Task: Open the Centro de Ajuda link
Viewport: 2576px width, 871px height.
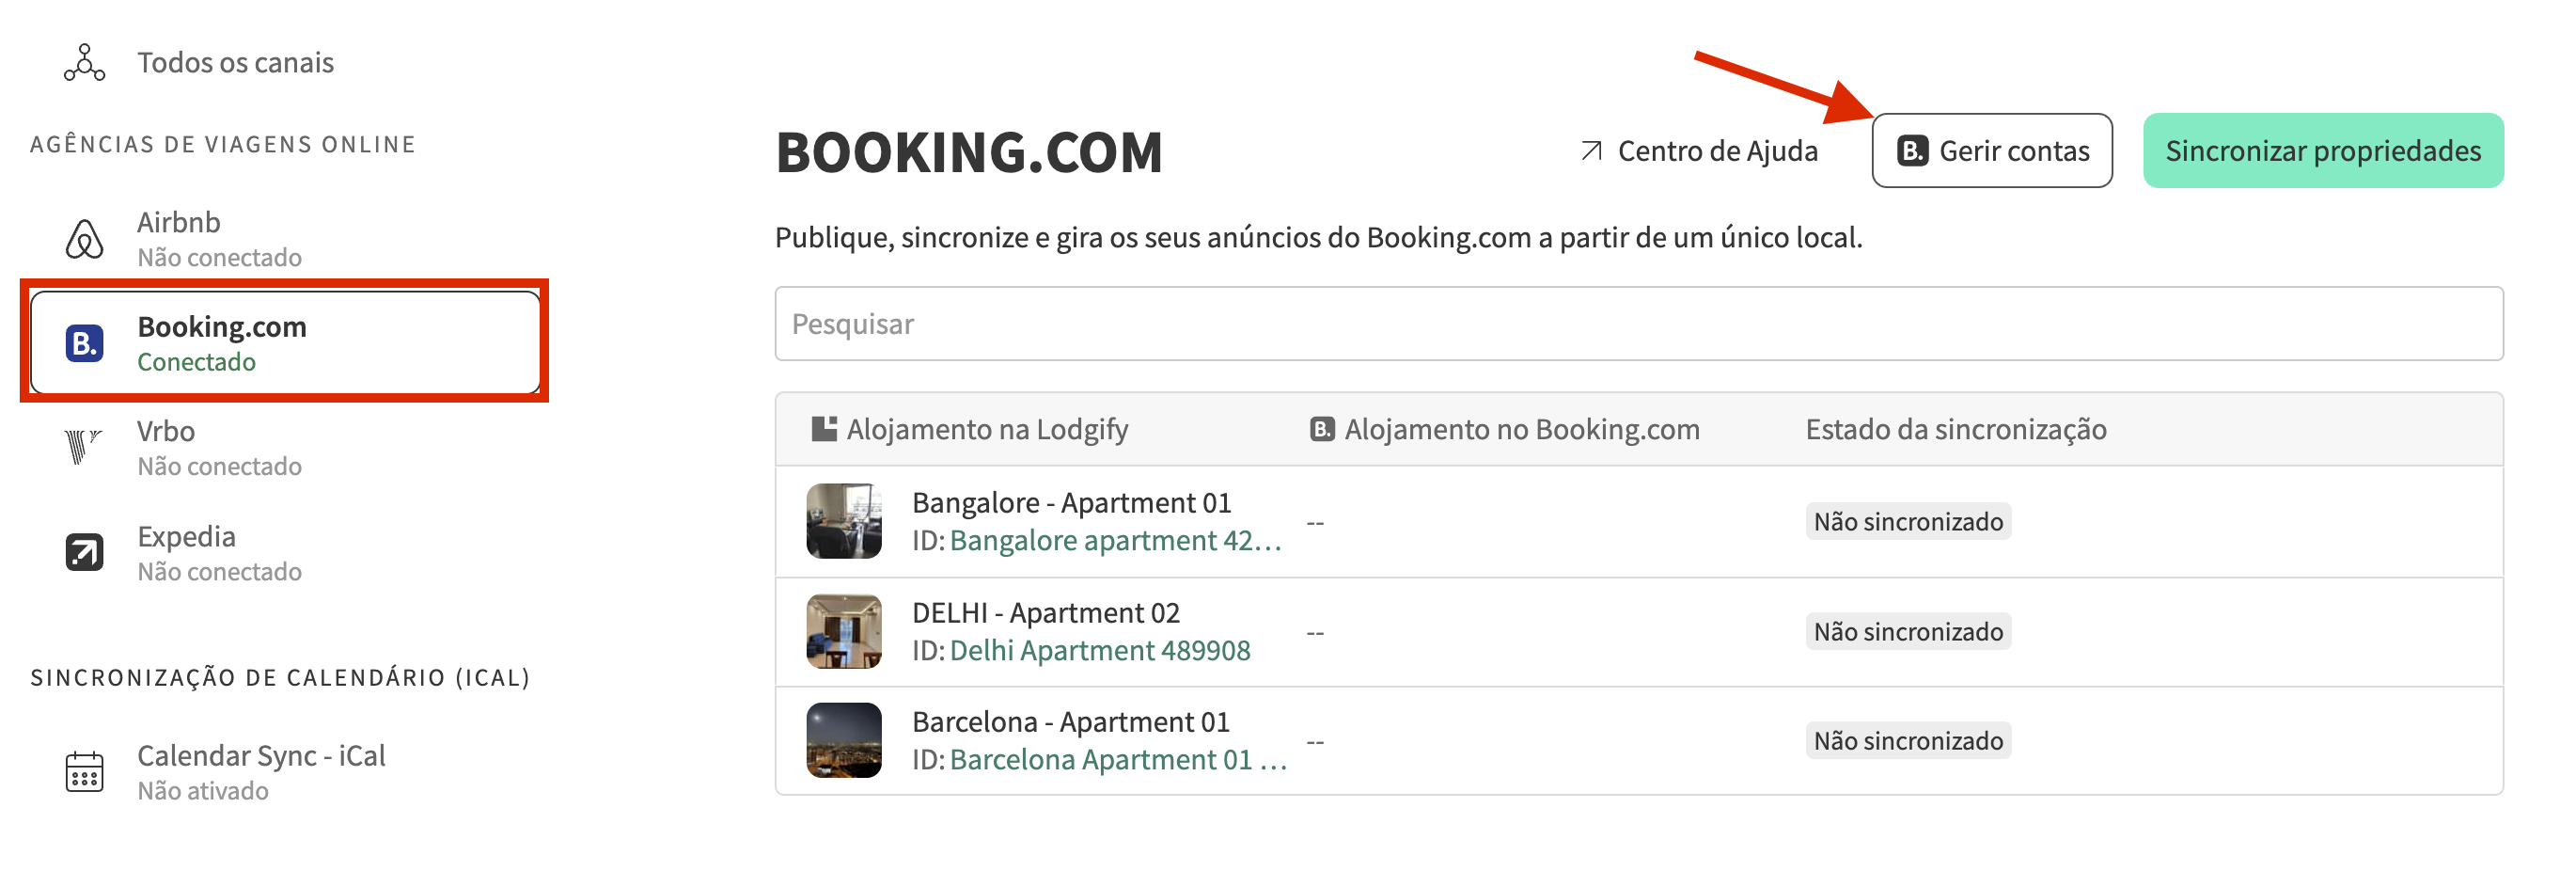Action: 1716,151
